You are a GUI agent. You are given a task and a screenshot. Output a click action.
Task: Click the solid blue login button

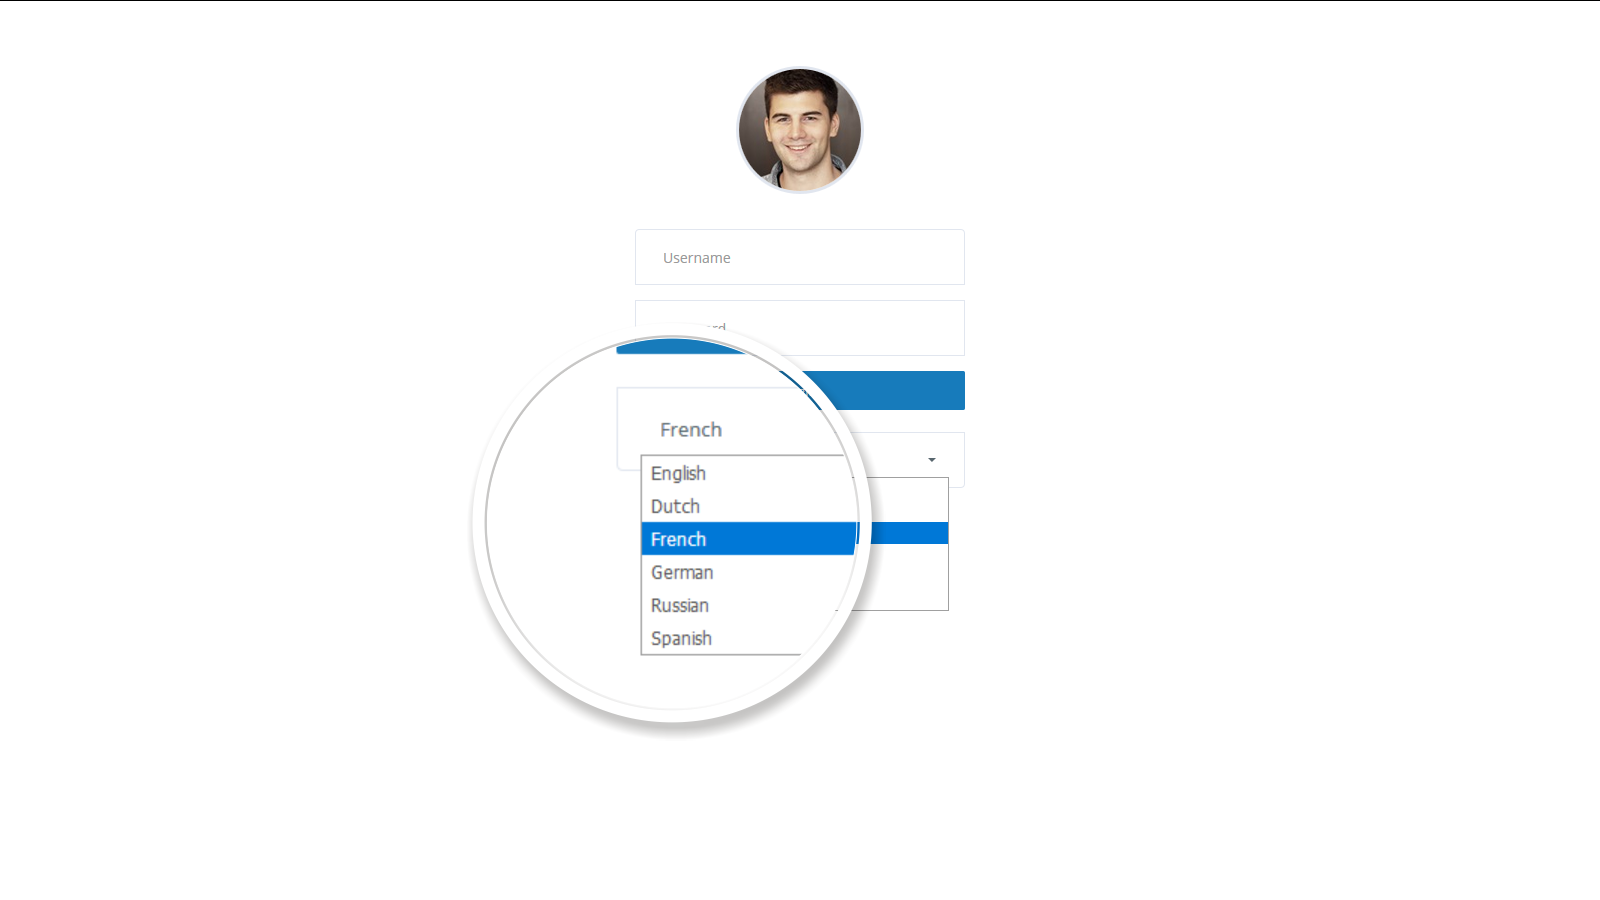(895, 390)
